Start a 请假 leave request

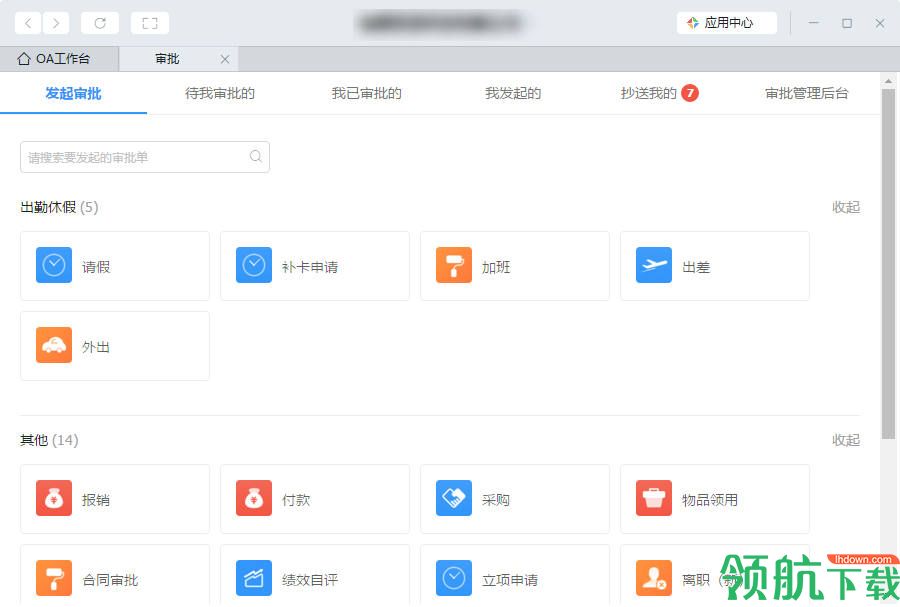(115, 266)
